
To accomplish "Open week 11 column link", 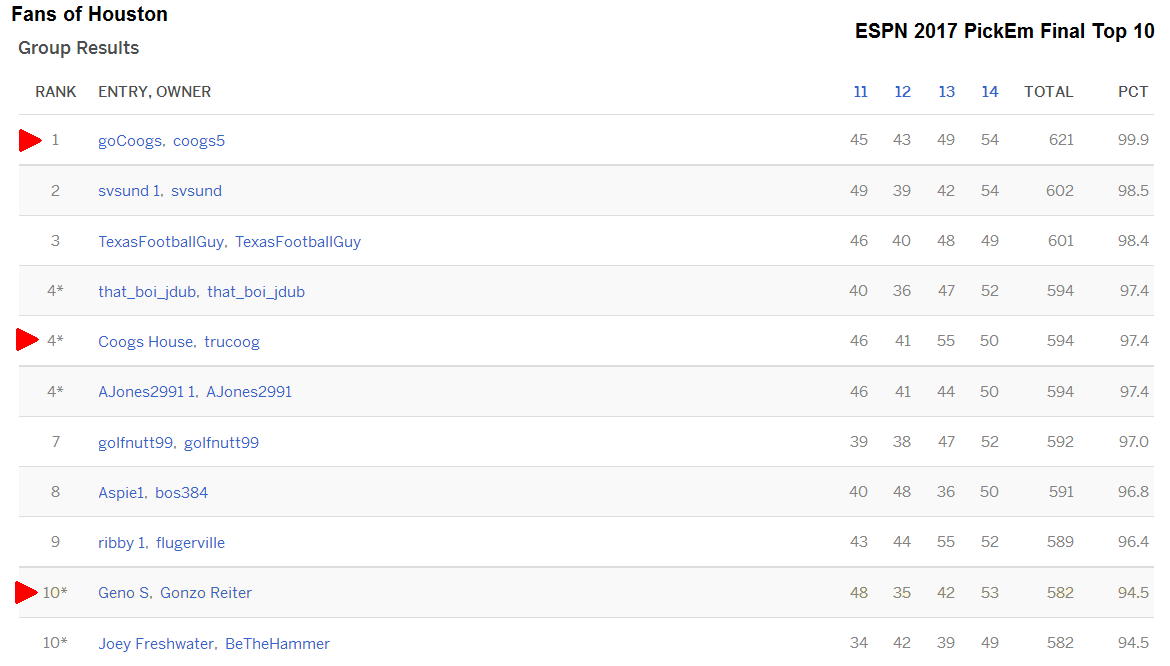I will 860,92.
